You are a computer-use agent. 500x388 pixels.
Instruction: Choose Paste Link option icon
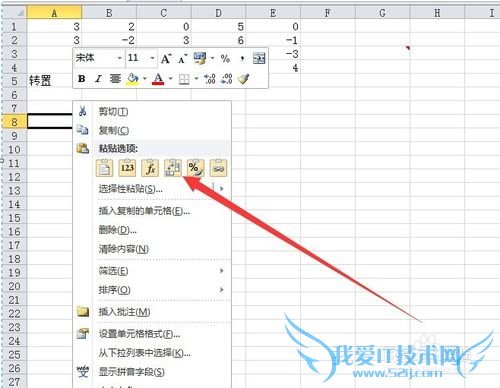(x=218, y=168)
